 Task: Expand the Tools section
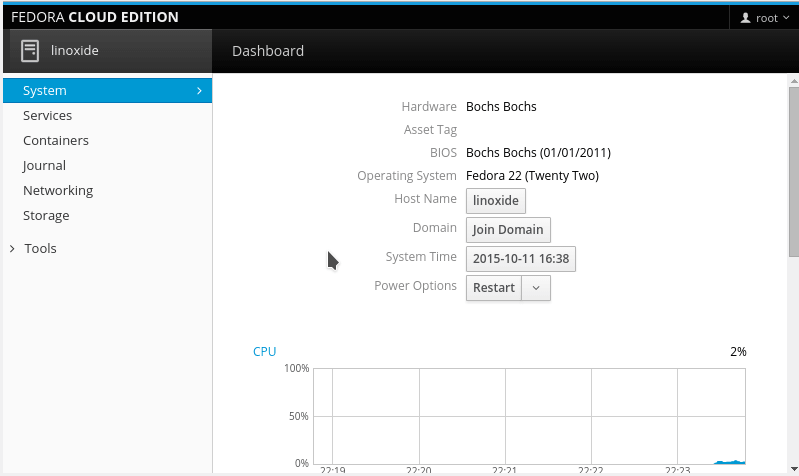pos(40,249)
